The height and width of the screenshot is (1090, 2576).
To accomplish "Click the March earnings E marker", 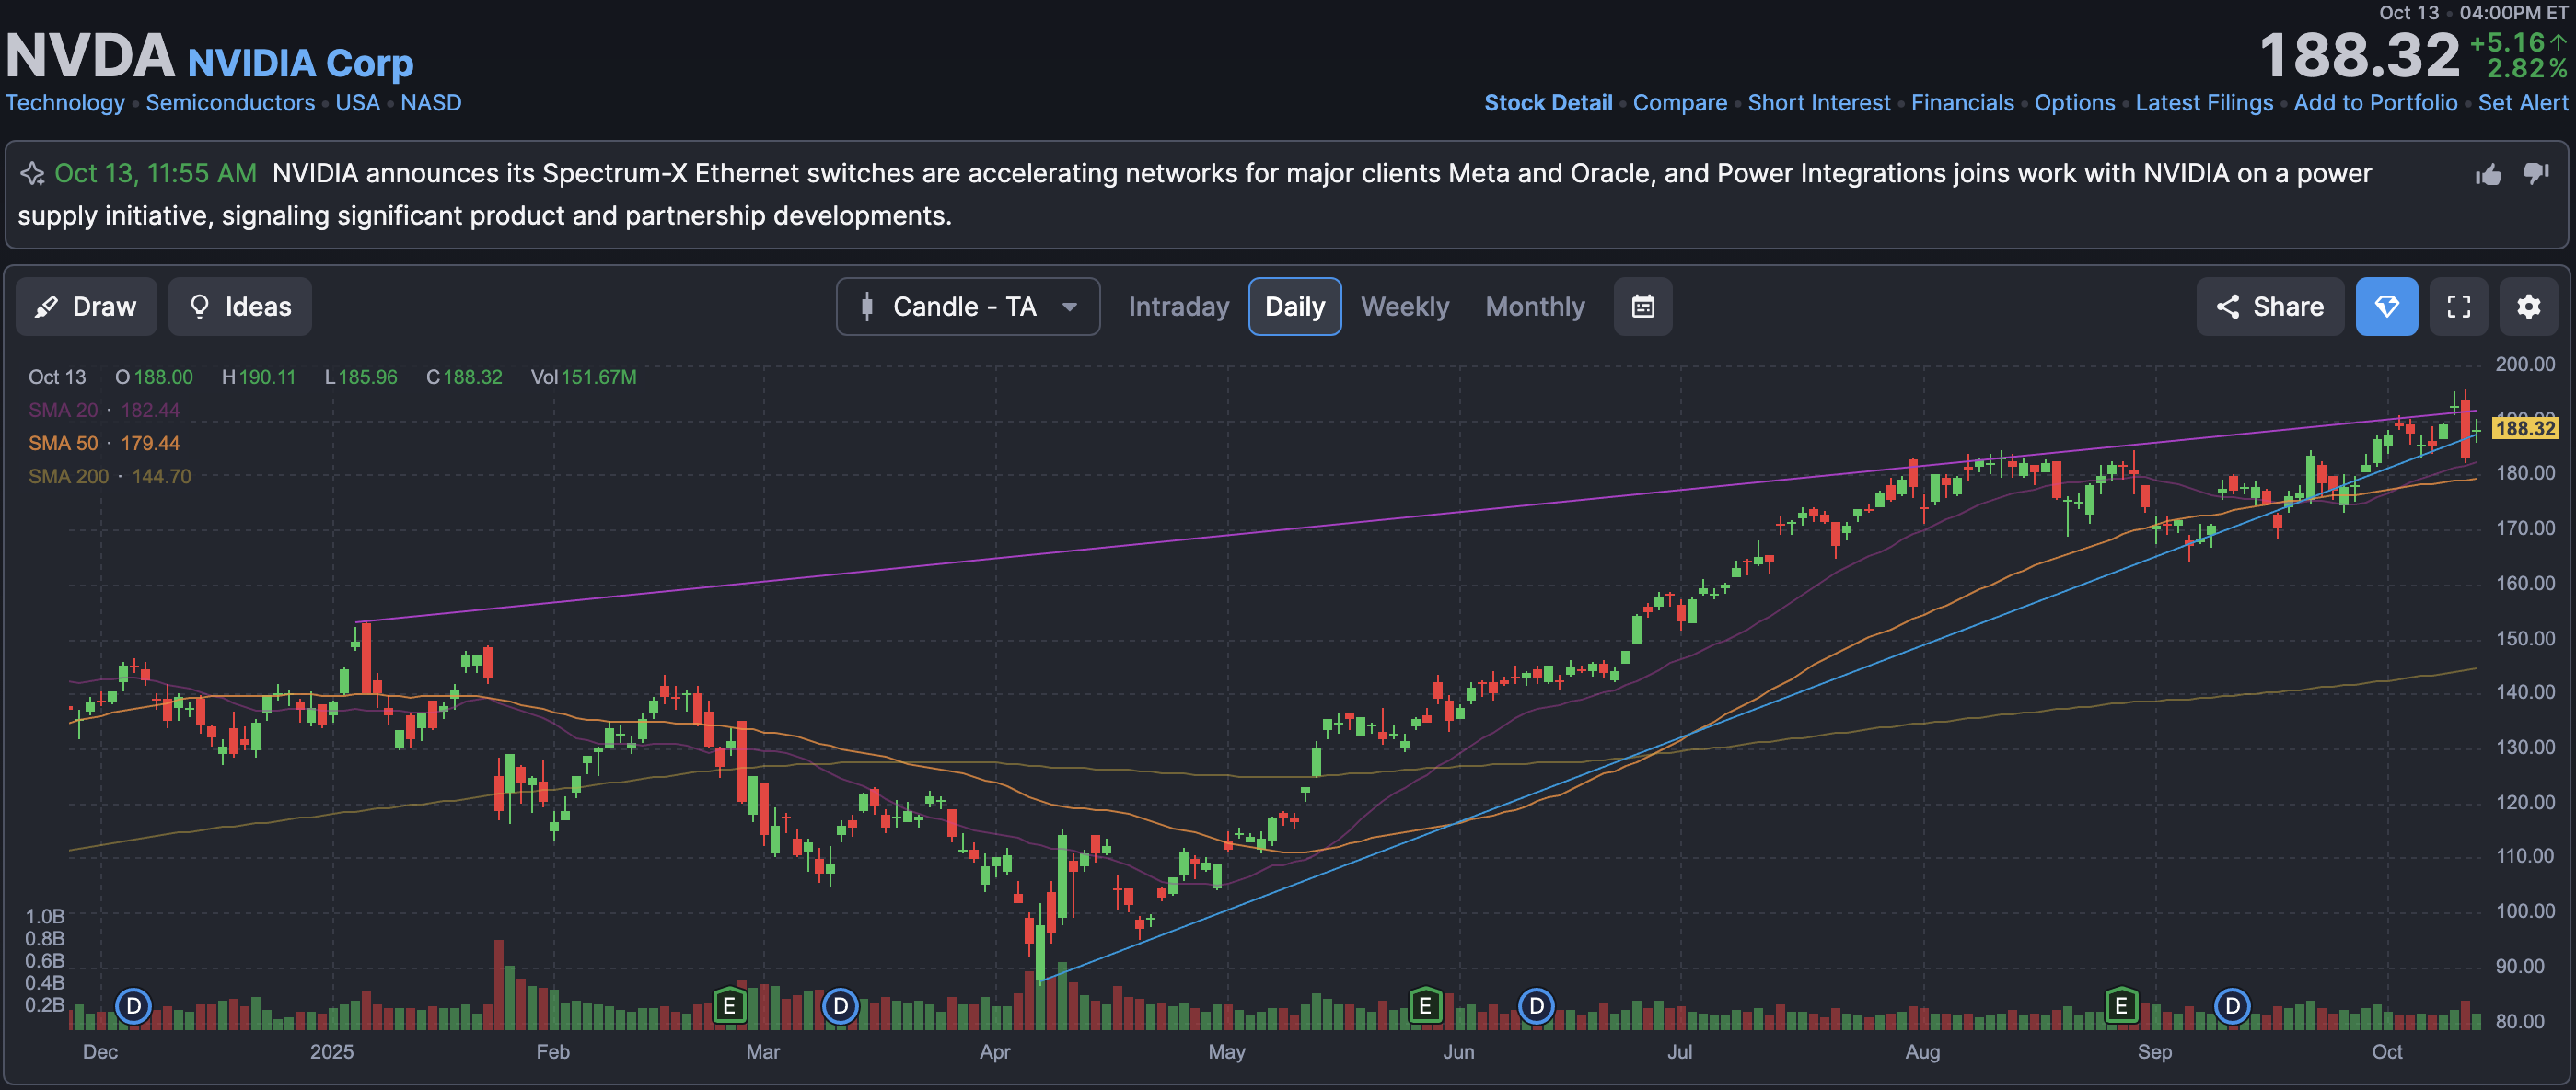I will coord(729,1005).
